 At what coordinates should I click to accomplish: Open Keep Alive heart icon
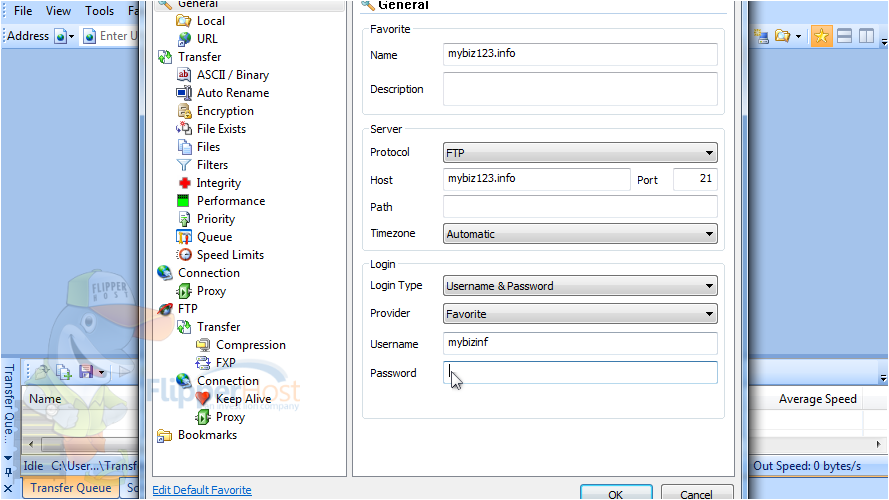pos(203,399)
